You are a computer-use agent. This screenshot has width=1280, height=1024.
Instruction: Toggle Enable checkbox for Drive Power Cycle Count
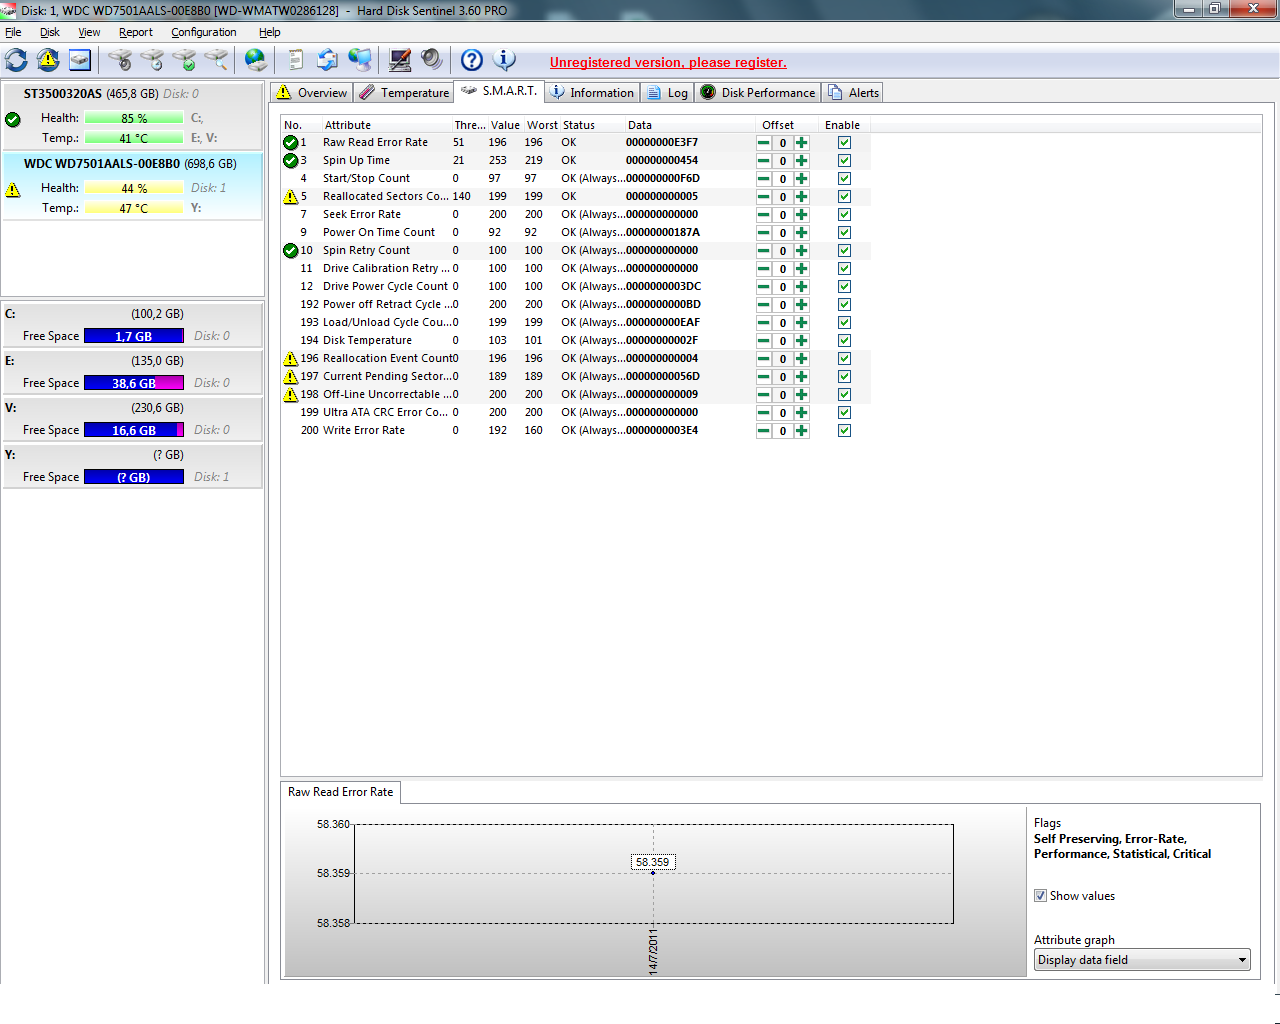pos(844,287)
